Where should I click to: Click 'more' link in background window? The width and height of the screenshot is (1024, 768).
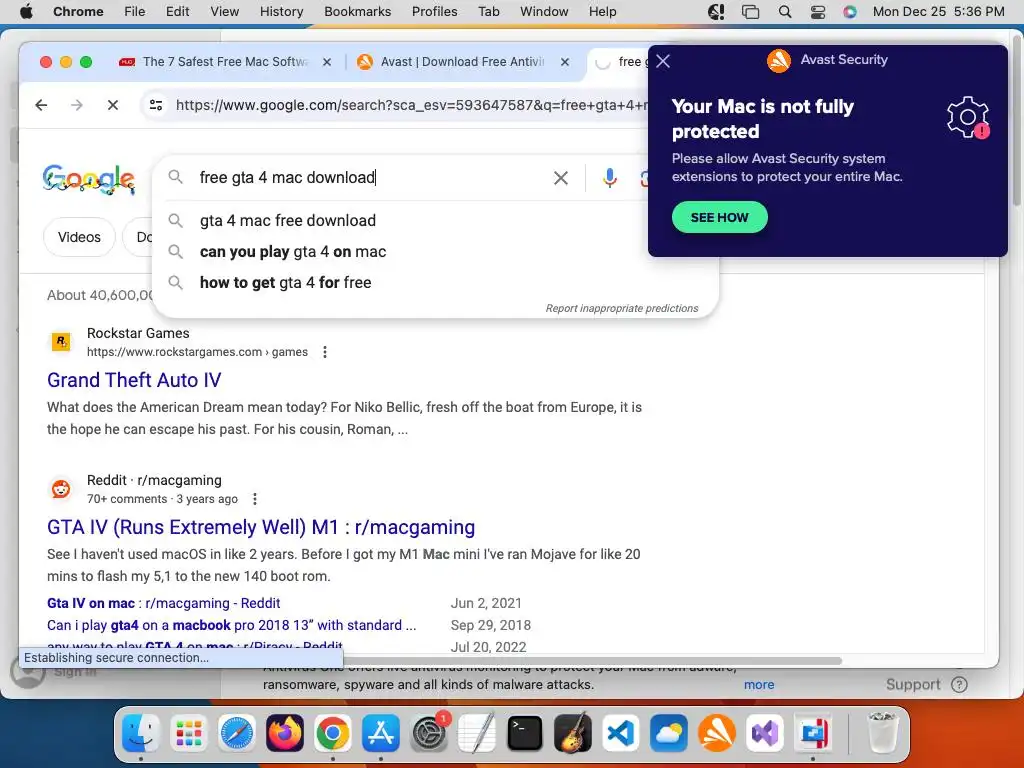pos(759,684)
